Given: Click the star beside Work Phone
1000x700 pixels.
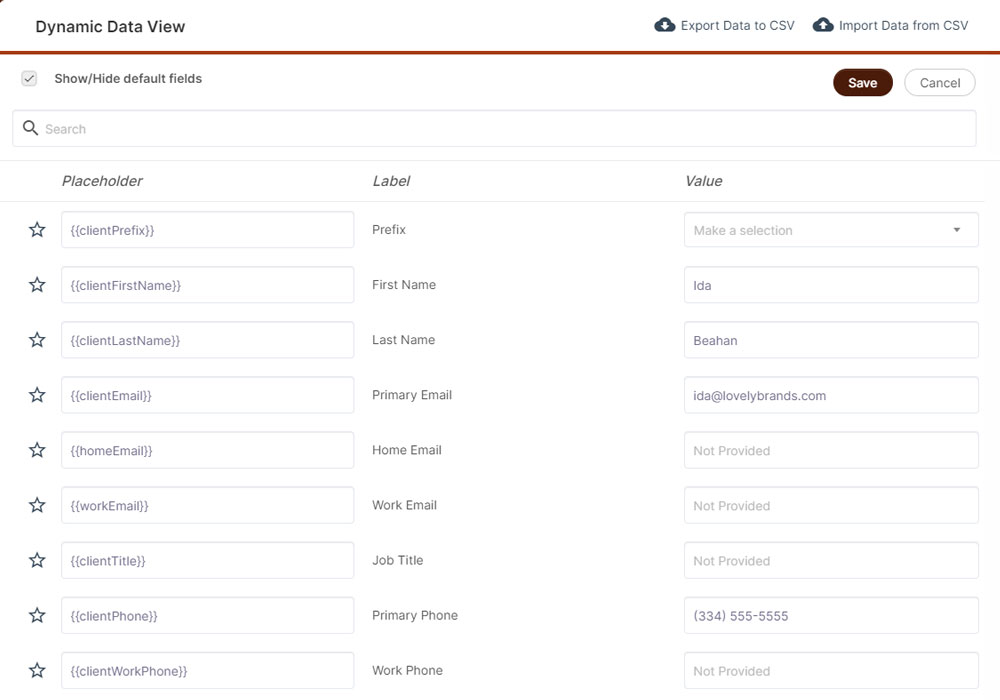Looking at the screenshot, I should pos(37,670).
